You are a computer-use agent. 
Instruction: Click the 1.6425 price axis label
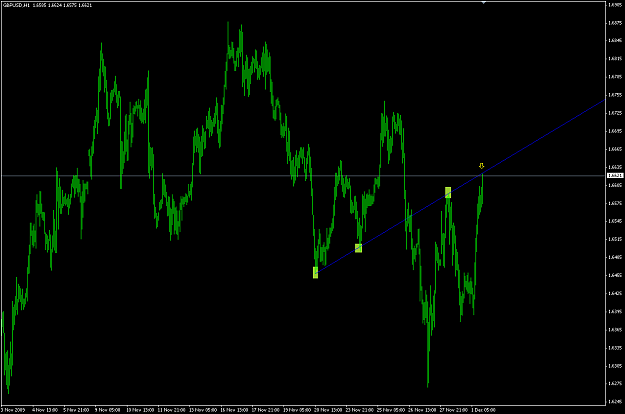pos(615,293)
